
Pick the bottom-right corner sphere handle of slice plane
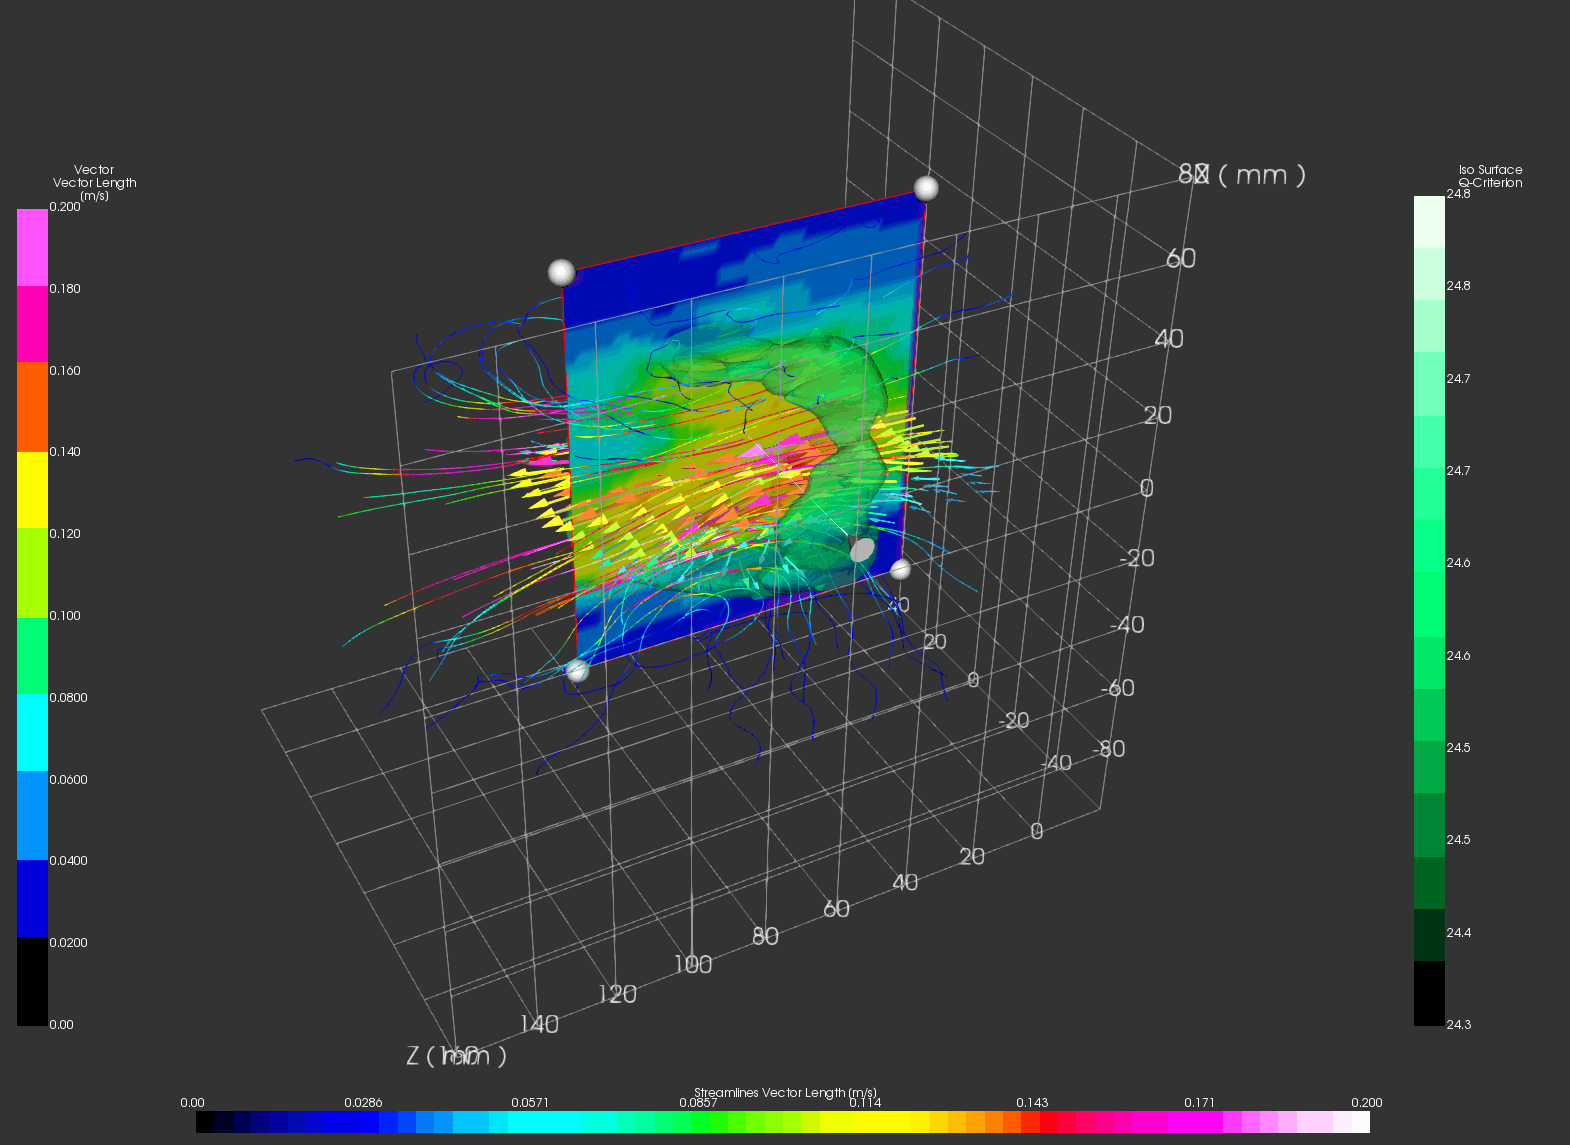900,569
